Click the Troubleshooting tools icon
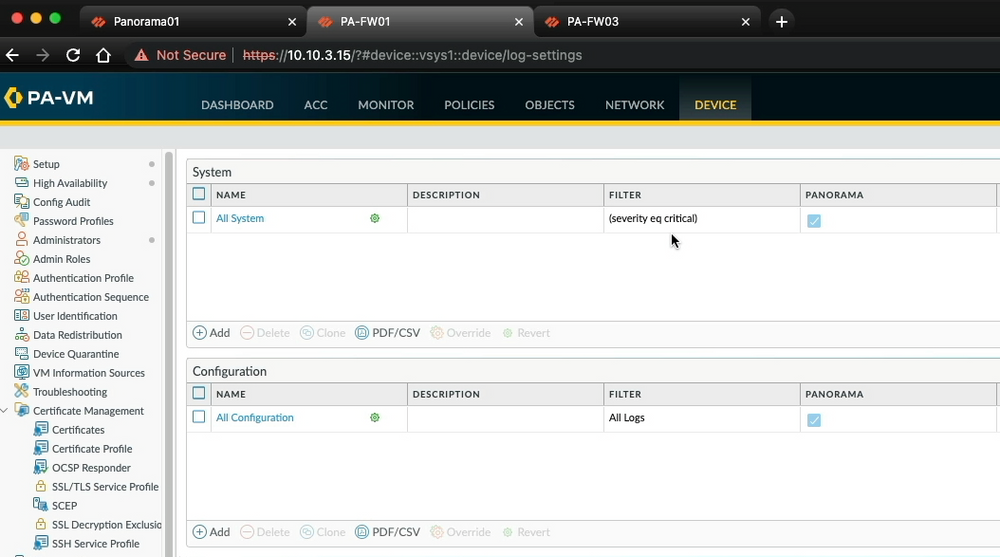The image size is (1000, 557). pyautogui.click(x=21, y=392)
